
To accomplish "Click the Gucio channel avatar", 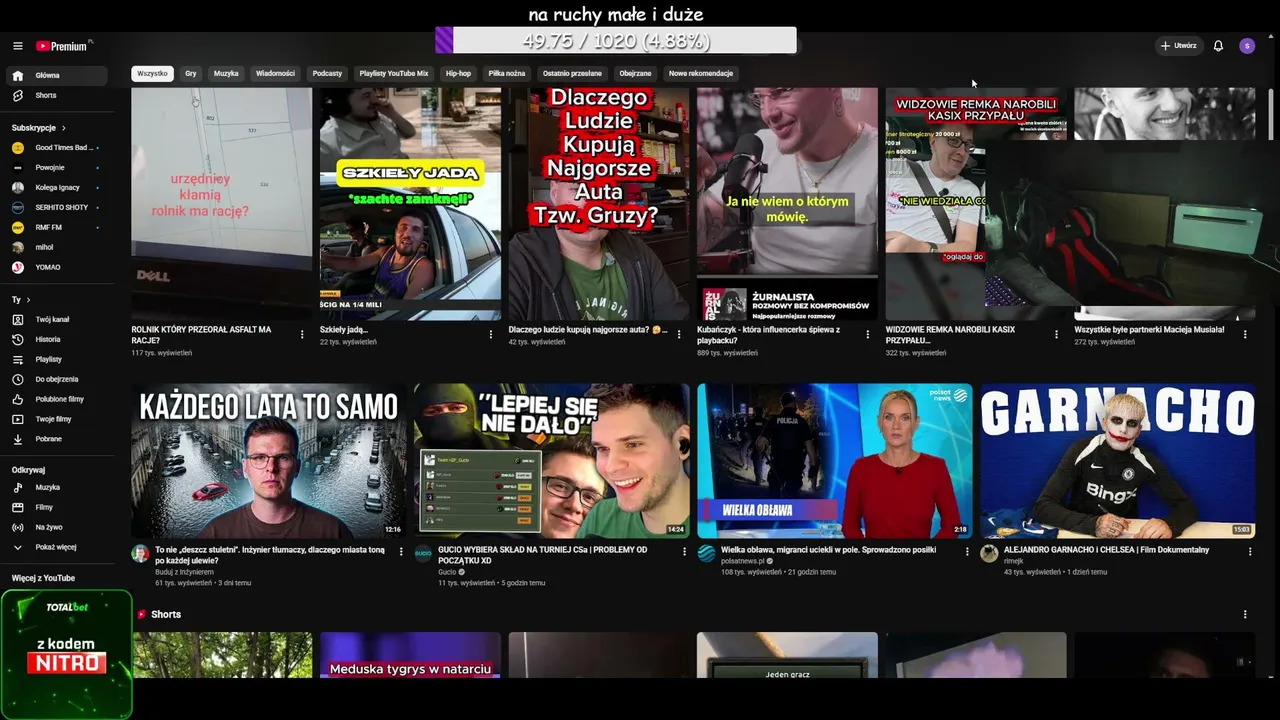I will 423,553.
